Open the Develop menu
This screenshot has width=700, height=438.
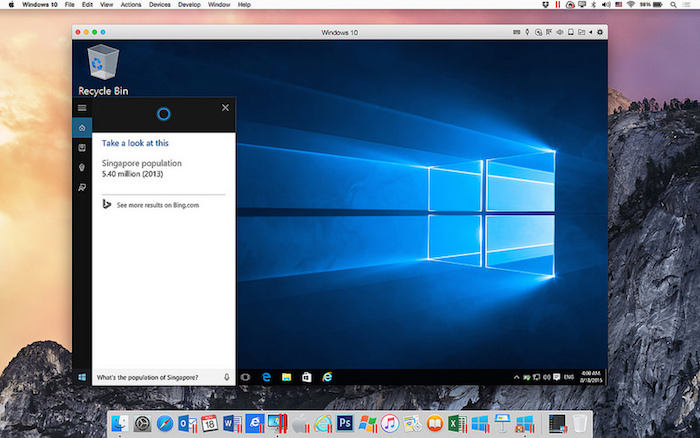[x=189, y=5]
